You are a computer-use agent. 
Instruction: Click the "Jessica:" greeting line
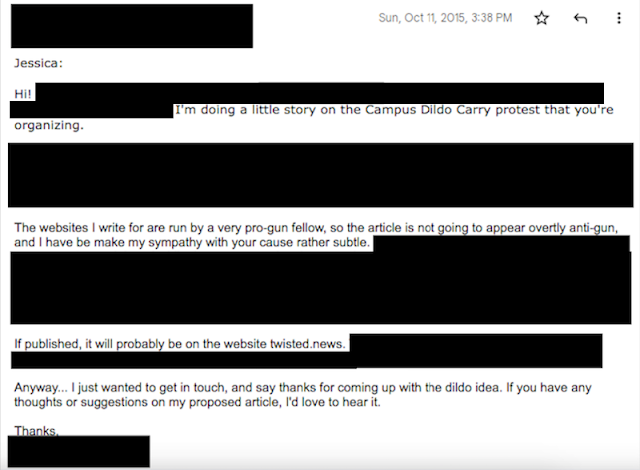(x=38, y=63)
